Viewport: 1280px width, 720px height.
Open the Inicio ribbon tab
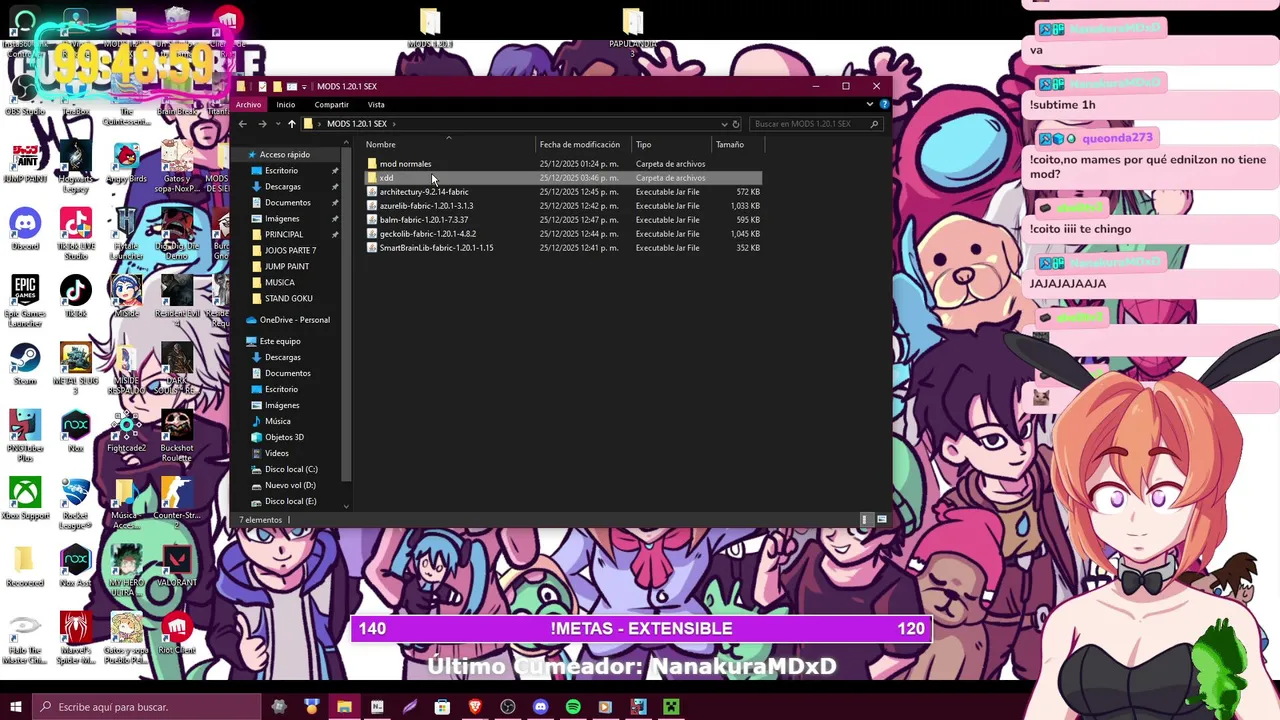pos(286,105)
